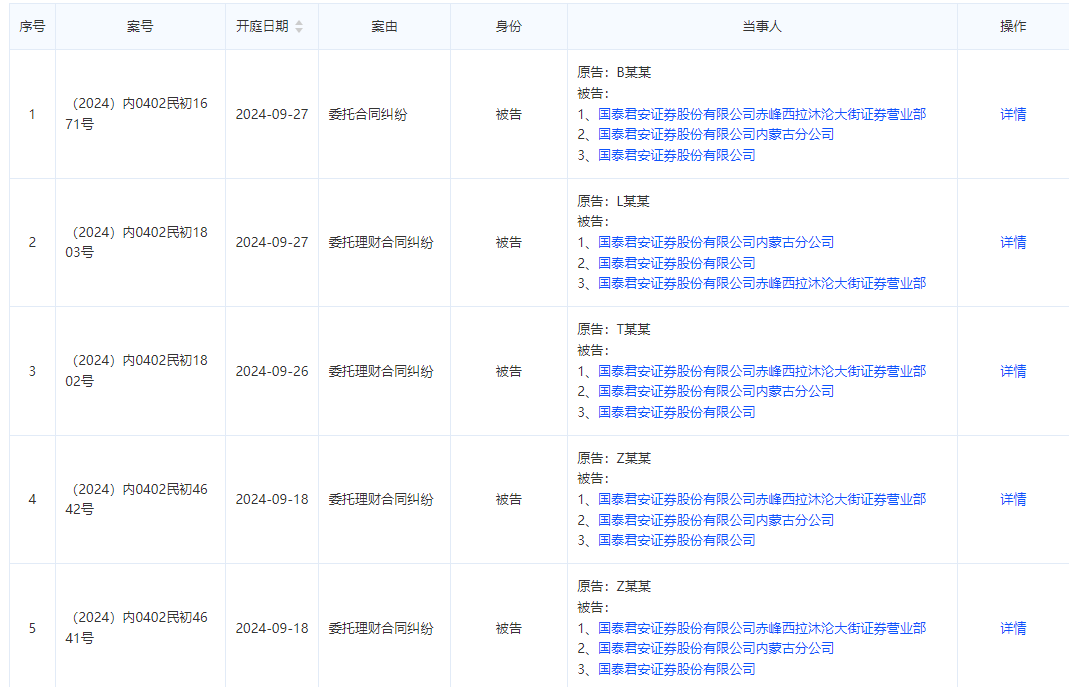Open 国泰君安证券股份有限公司 link in row 4
This screenshot has width=1069, height=687.
click(676, 540)
